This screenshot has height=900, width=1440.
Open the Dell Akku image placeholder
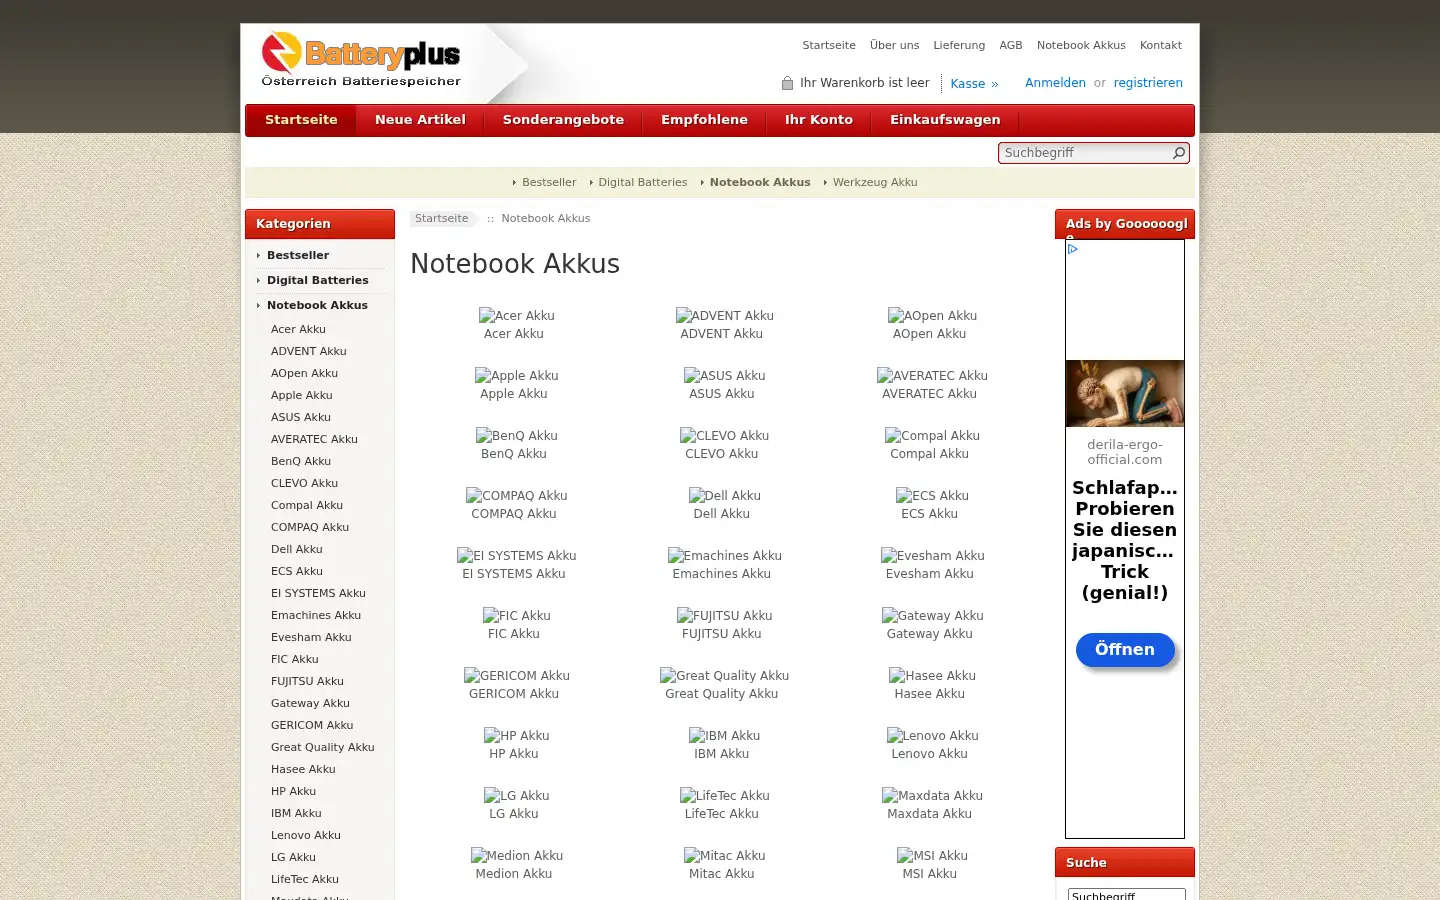725,496
